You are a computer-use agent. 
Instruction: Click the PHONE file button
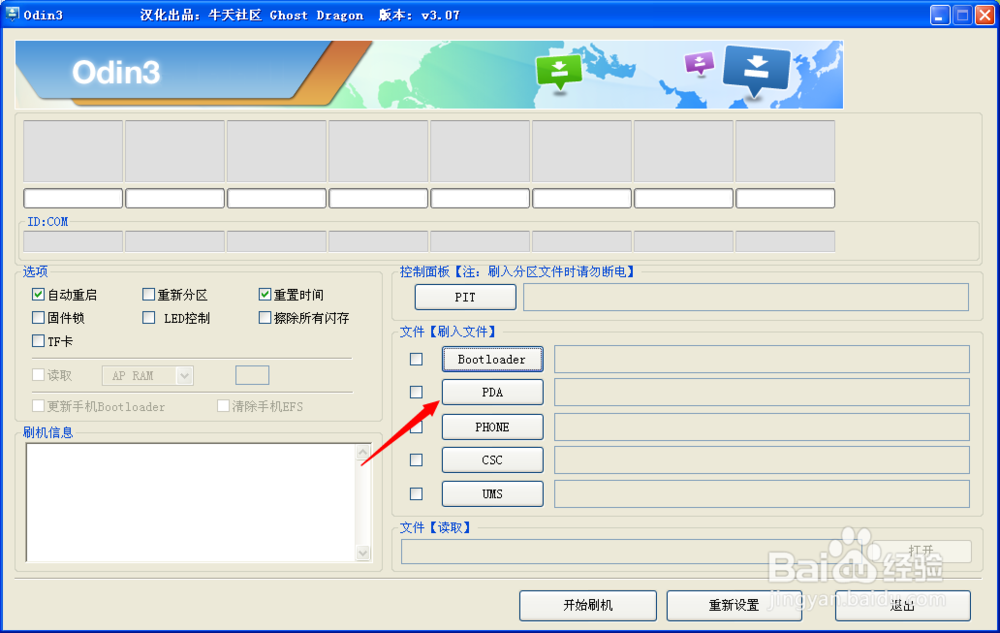pos(492,427)
